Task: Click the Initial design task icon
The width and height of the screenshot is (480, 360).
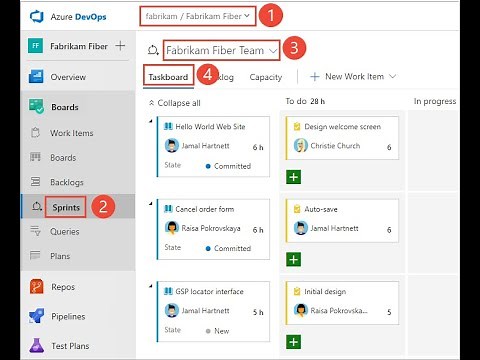Action: point(297,292)
